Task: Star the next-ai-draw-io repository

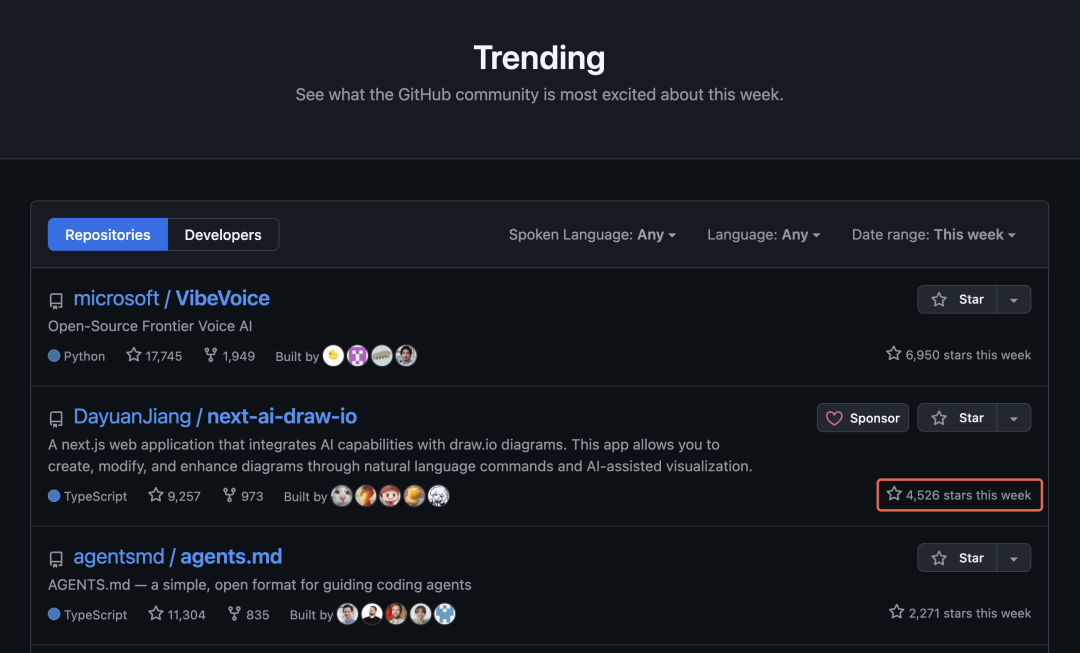Action: click(957, 418)
